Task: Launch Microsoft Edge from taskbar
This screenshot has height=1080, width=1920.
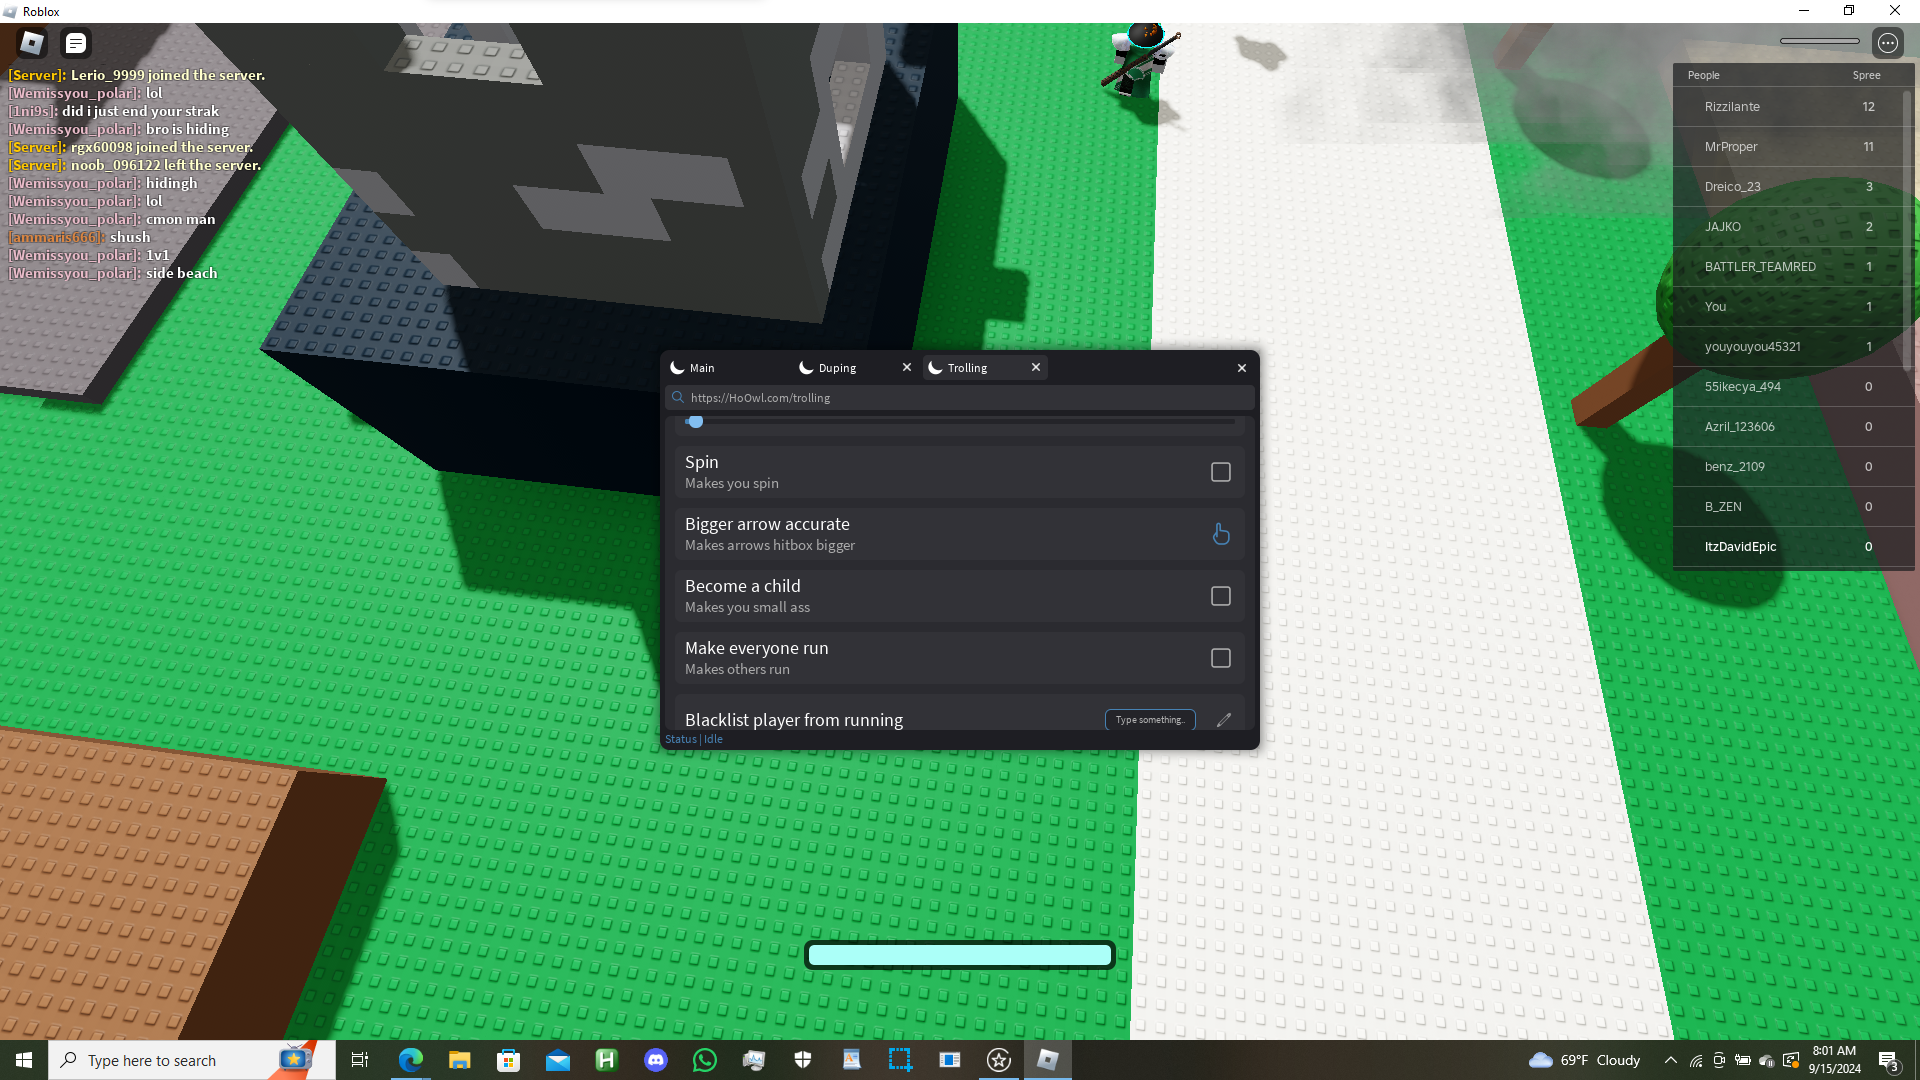Action: tap(410, 1060)
